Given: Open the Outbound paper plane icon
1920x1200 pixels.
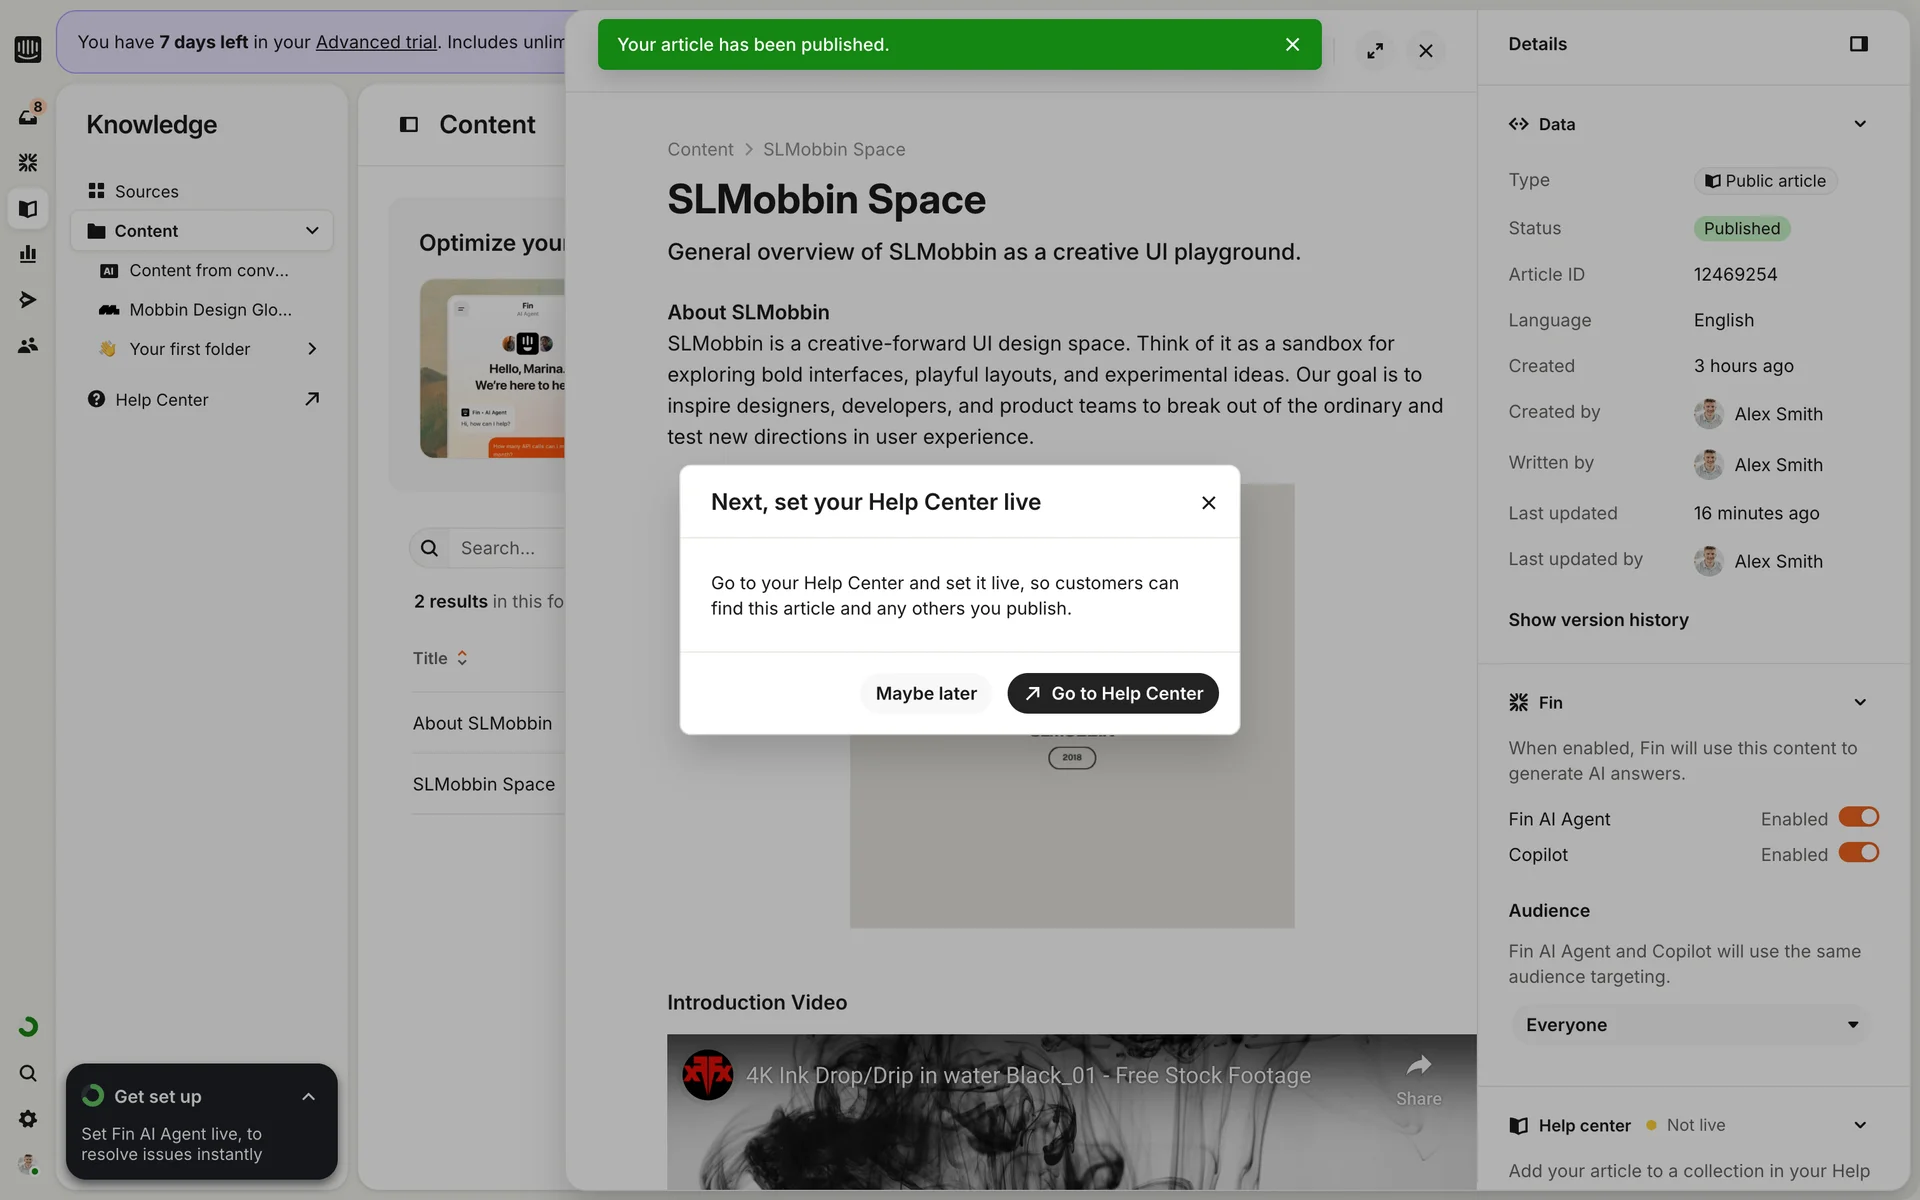Looking at the screenshot, I should (28, 300).
